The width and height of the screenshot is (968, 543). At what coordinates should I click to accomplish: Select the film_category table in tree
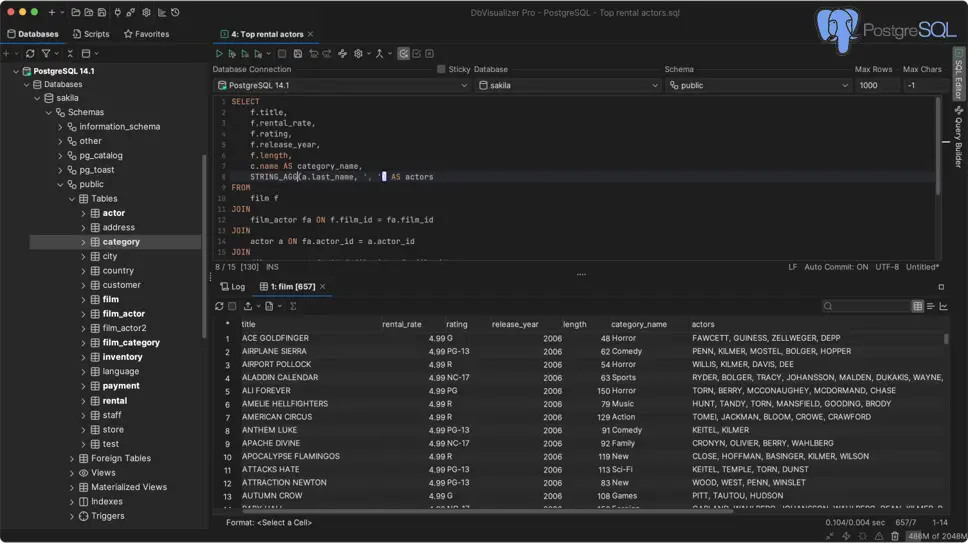tap(131, 343)
